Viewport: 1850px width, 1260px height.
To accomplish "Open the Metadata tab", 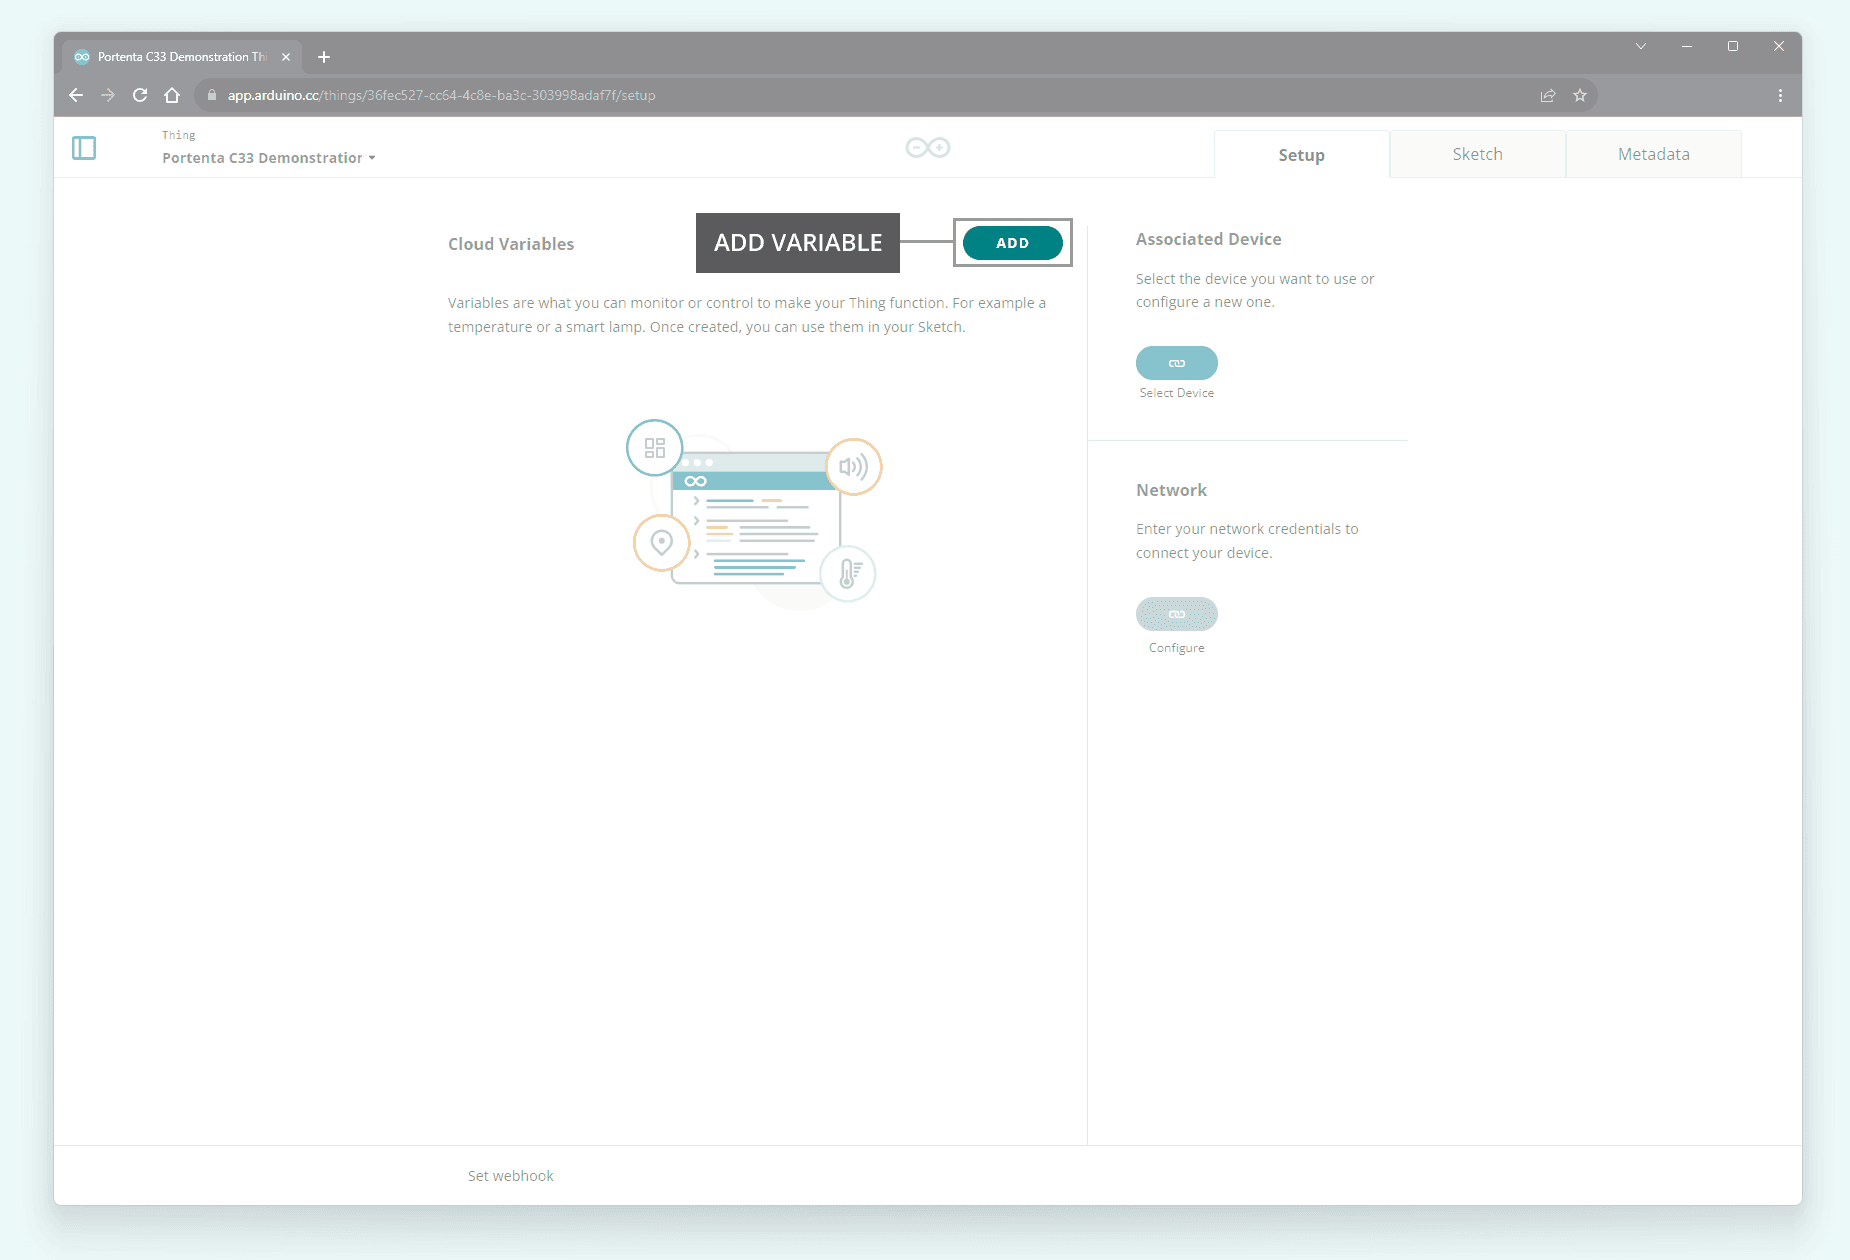I will 1653,154.
